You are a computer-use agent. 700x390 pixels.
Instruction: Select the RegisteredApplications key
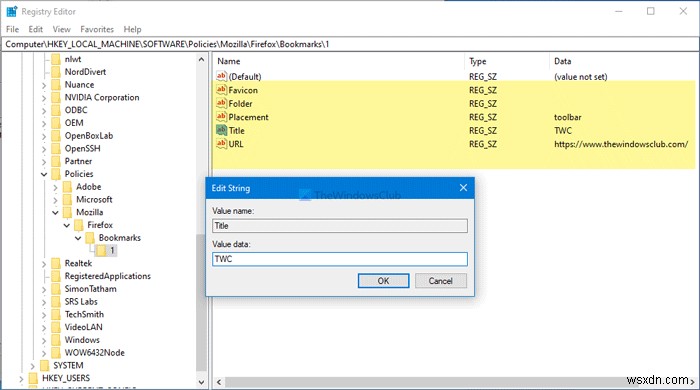(108, 276)
